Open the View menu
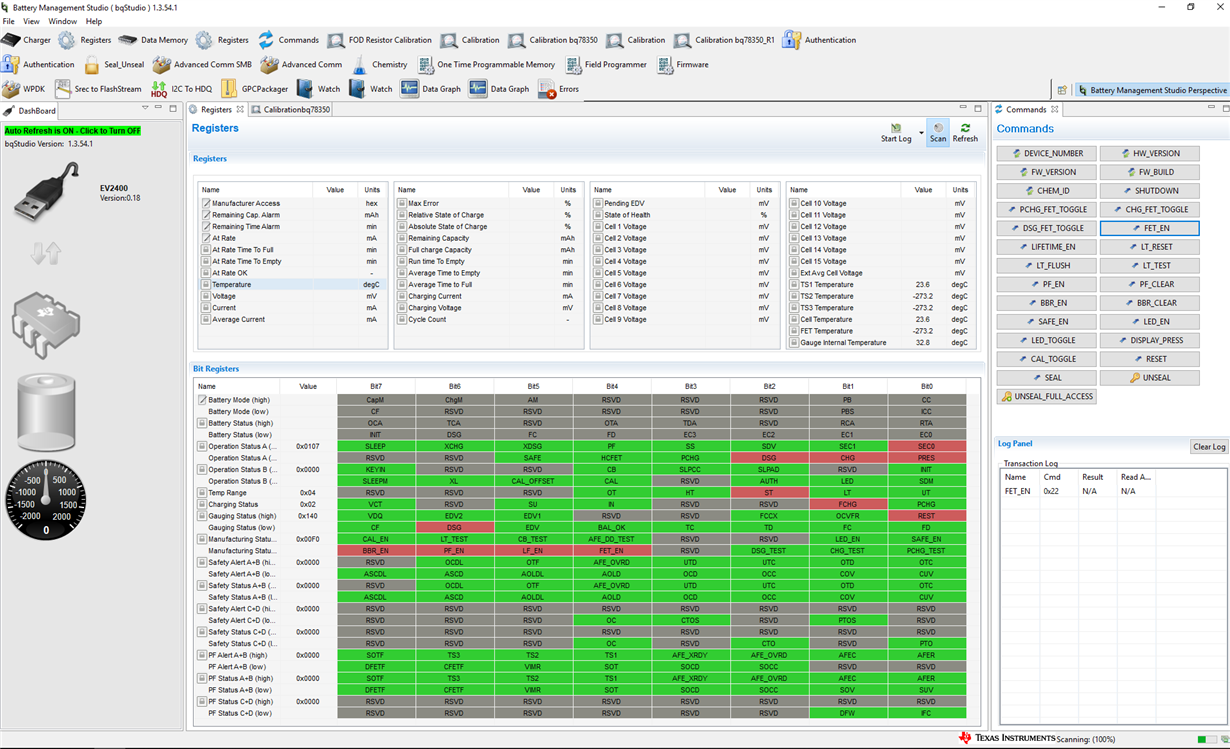Screen dimensions: 1230x749 (x=31, y=21)
